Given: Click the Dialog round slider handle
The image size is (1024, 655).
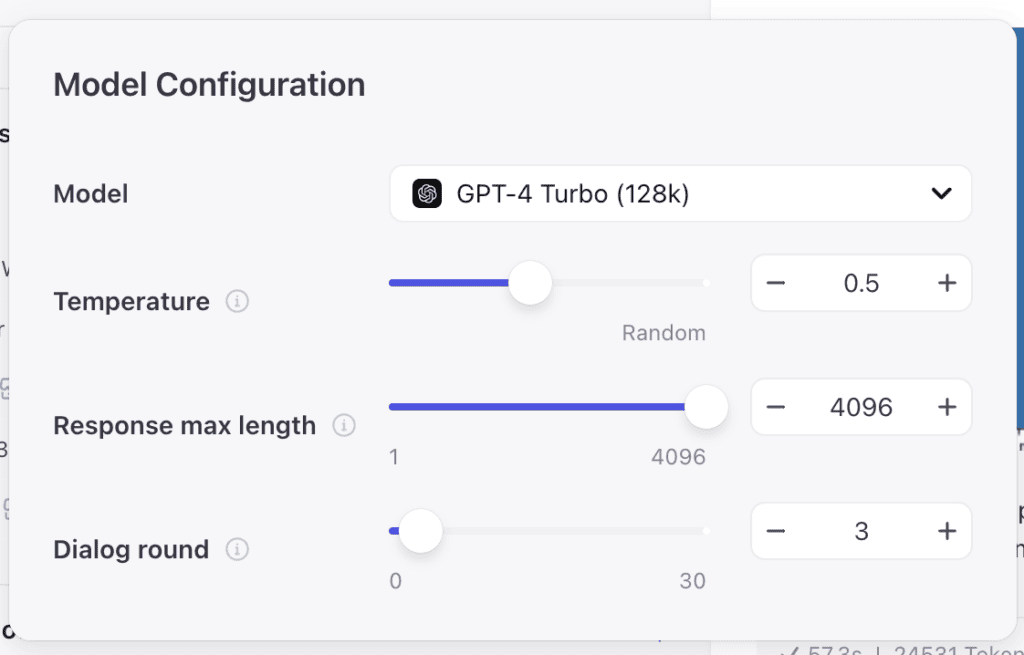Looking at the screenshot, I should 421,531.
